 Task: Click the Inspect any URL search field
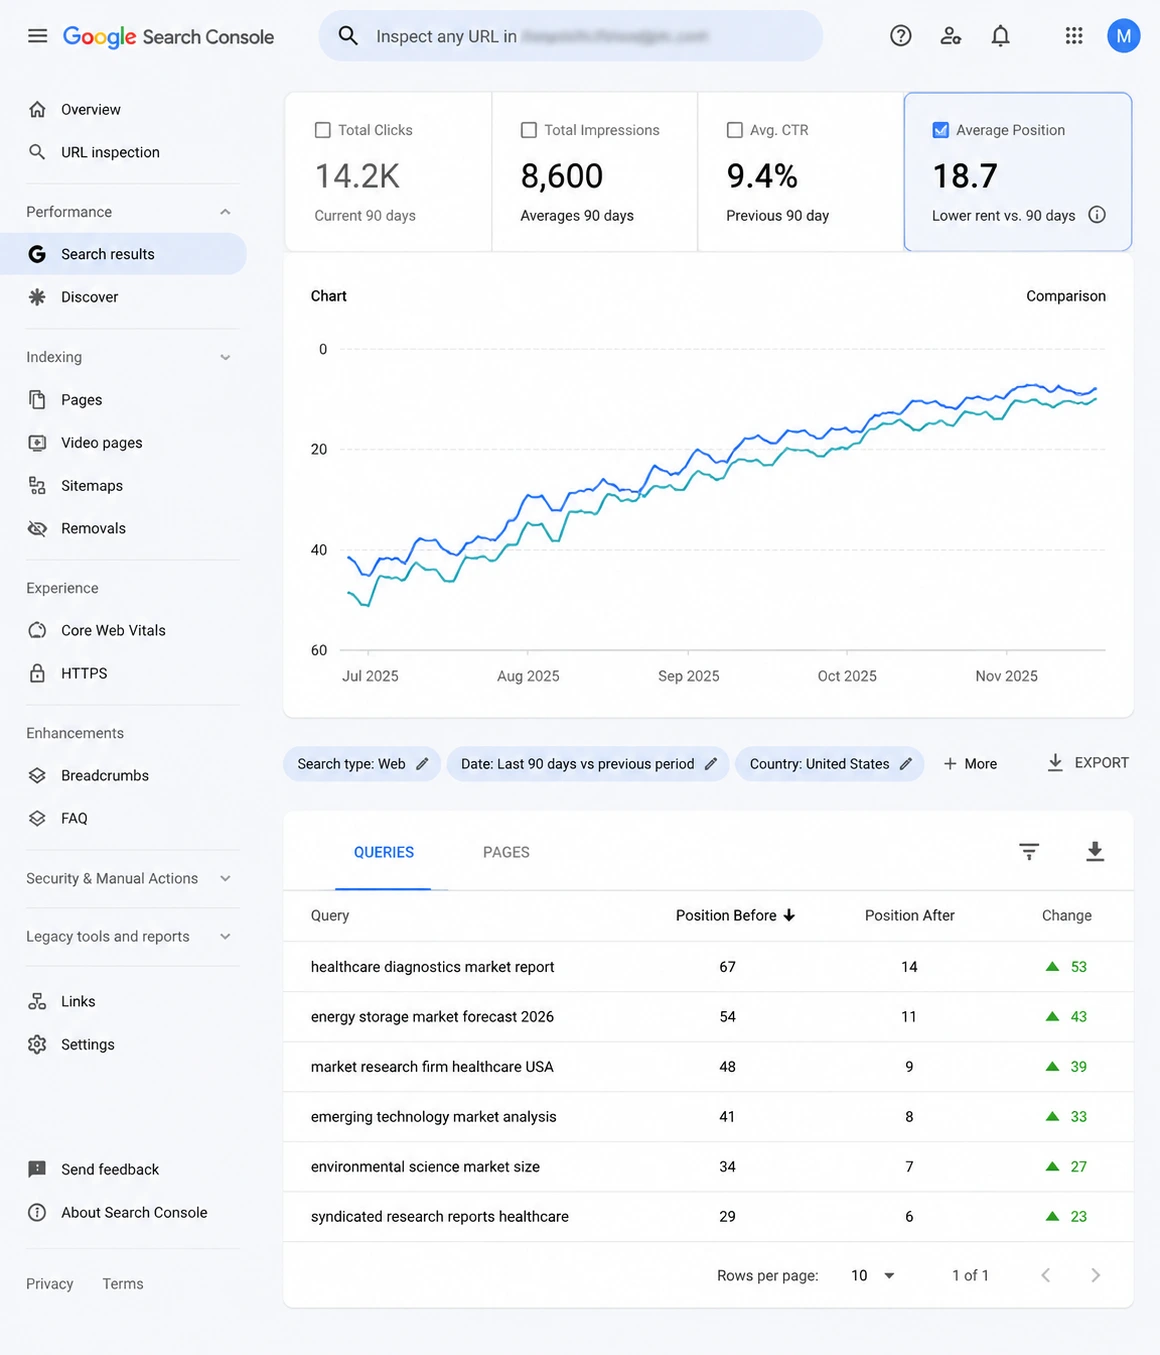(x=571, y=36)
